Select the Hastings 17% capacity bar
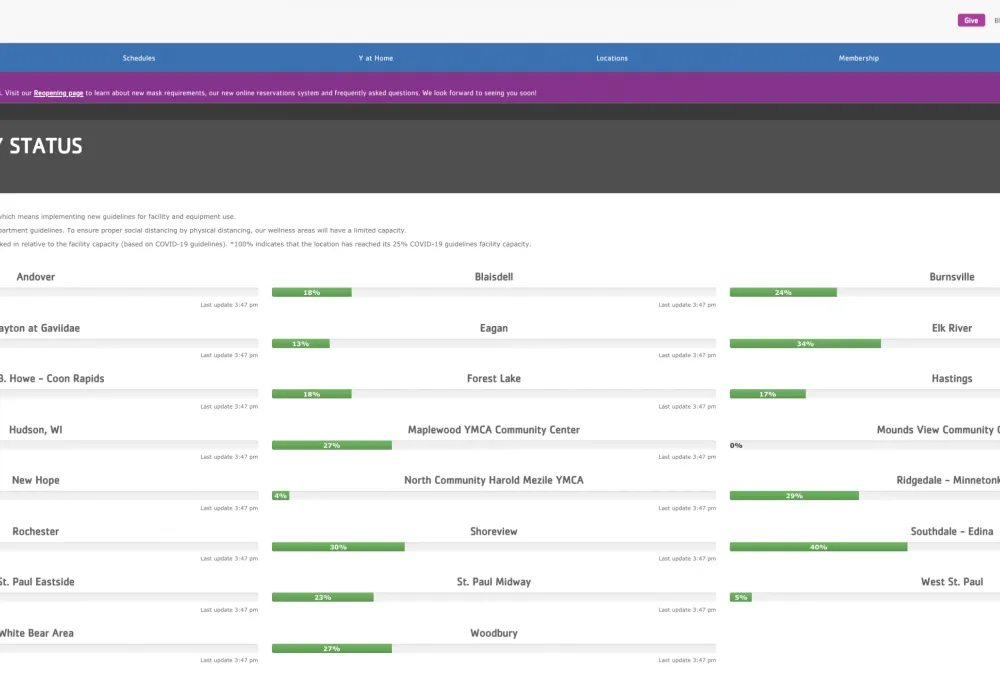This screenshot has width=1000, height=685. [768, 394]
